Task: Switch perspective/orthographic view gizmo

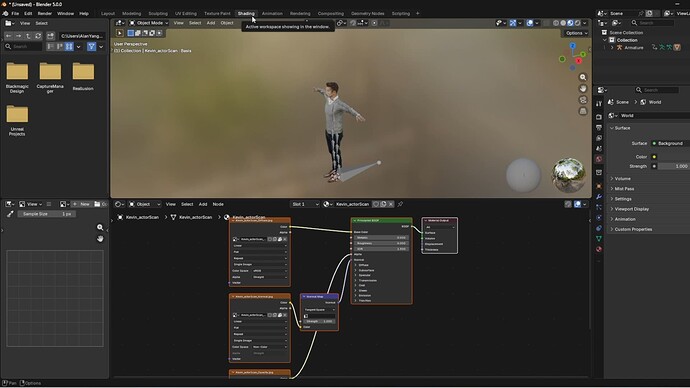Action: click(583, 111)
